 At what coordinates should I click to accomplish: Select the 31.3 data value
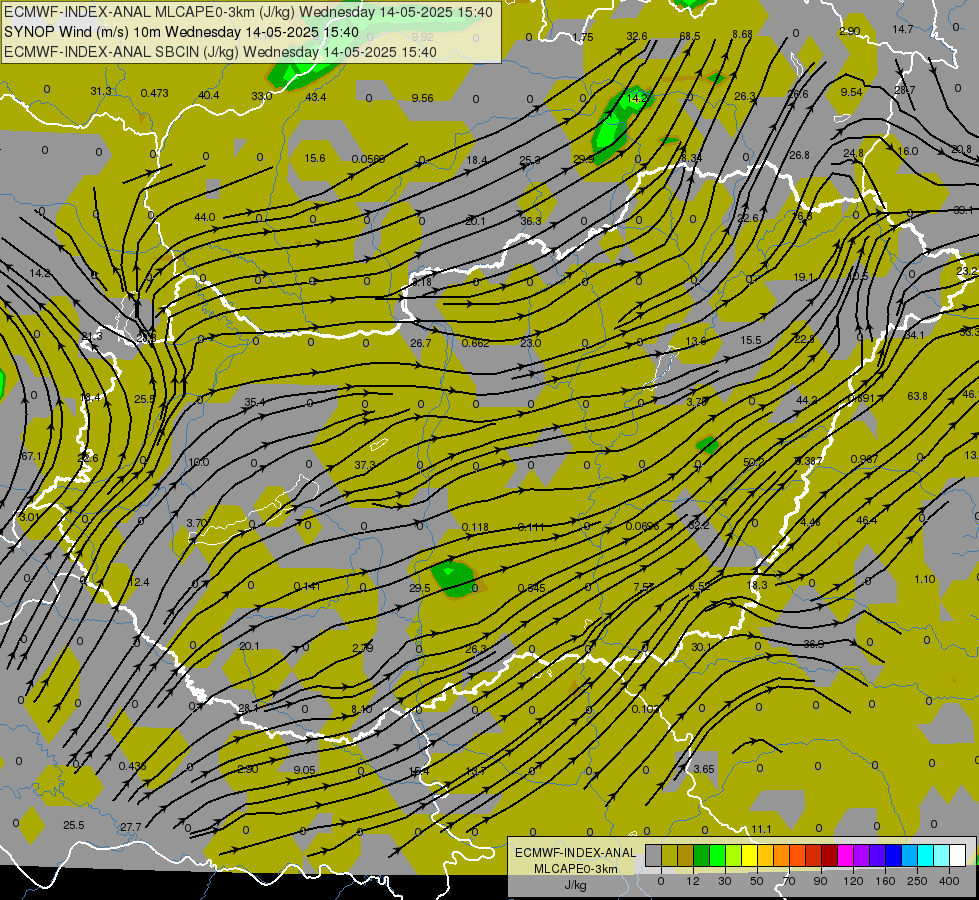[101, 91]
